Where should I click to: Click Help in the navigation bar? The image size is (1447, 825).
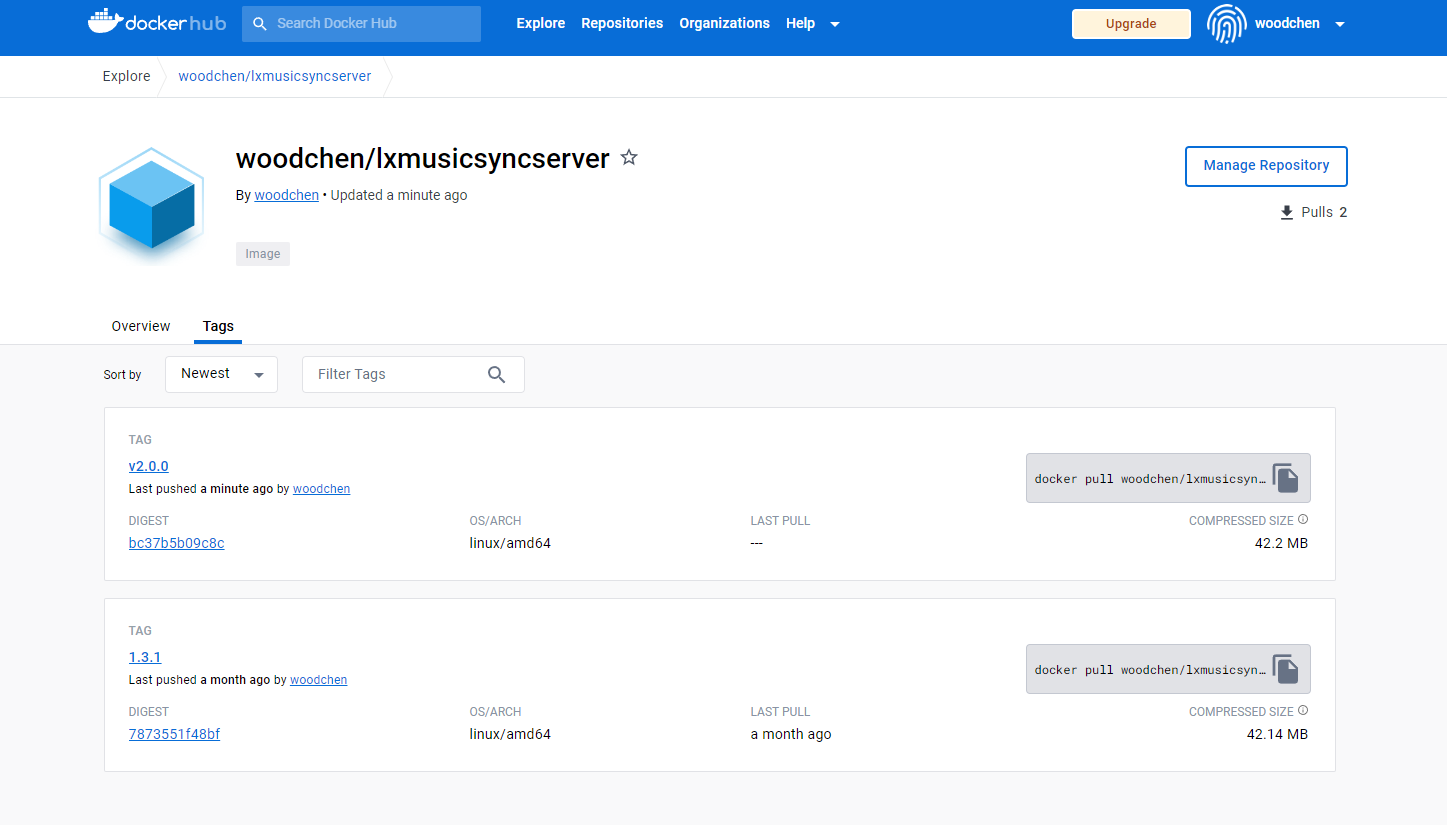pyautogui.click(x=800, y=23)
